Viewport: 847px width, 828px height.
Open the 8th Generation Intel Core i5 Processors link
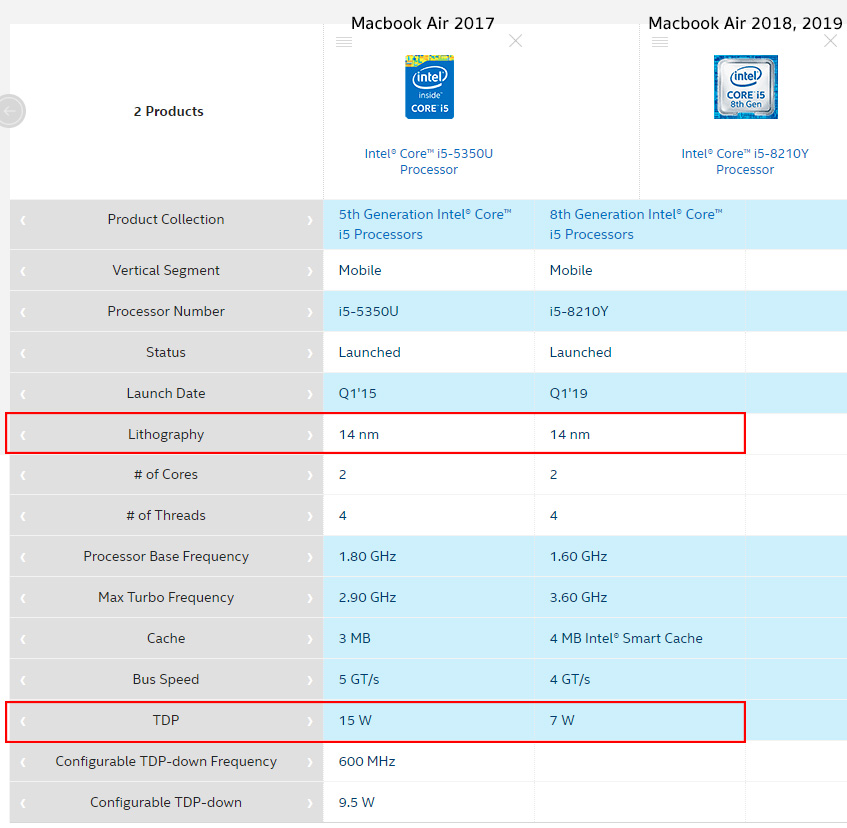(636, 224)
